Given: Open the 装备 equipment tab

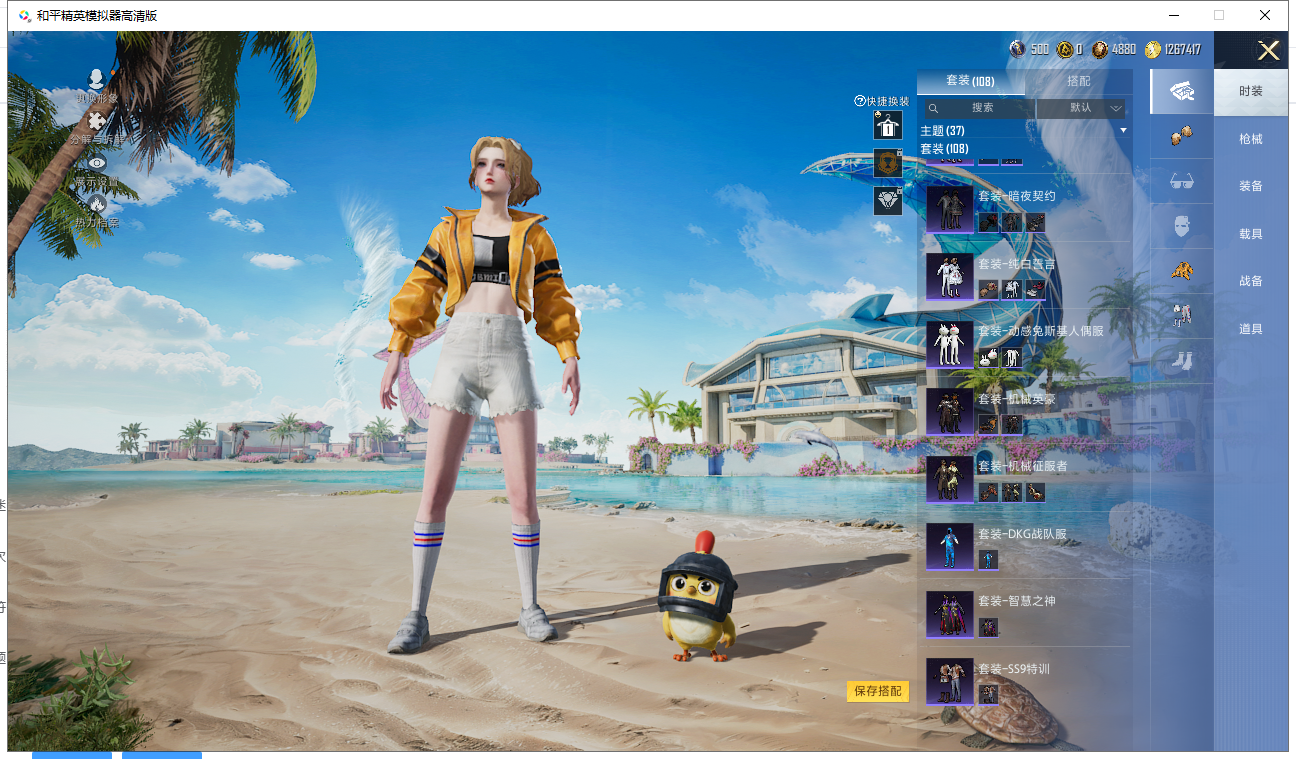Looking at the screenshot, I should (1251, 186).
